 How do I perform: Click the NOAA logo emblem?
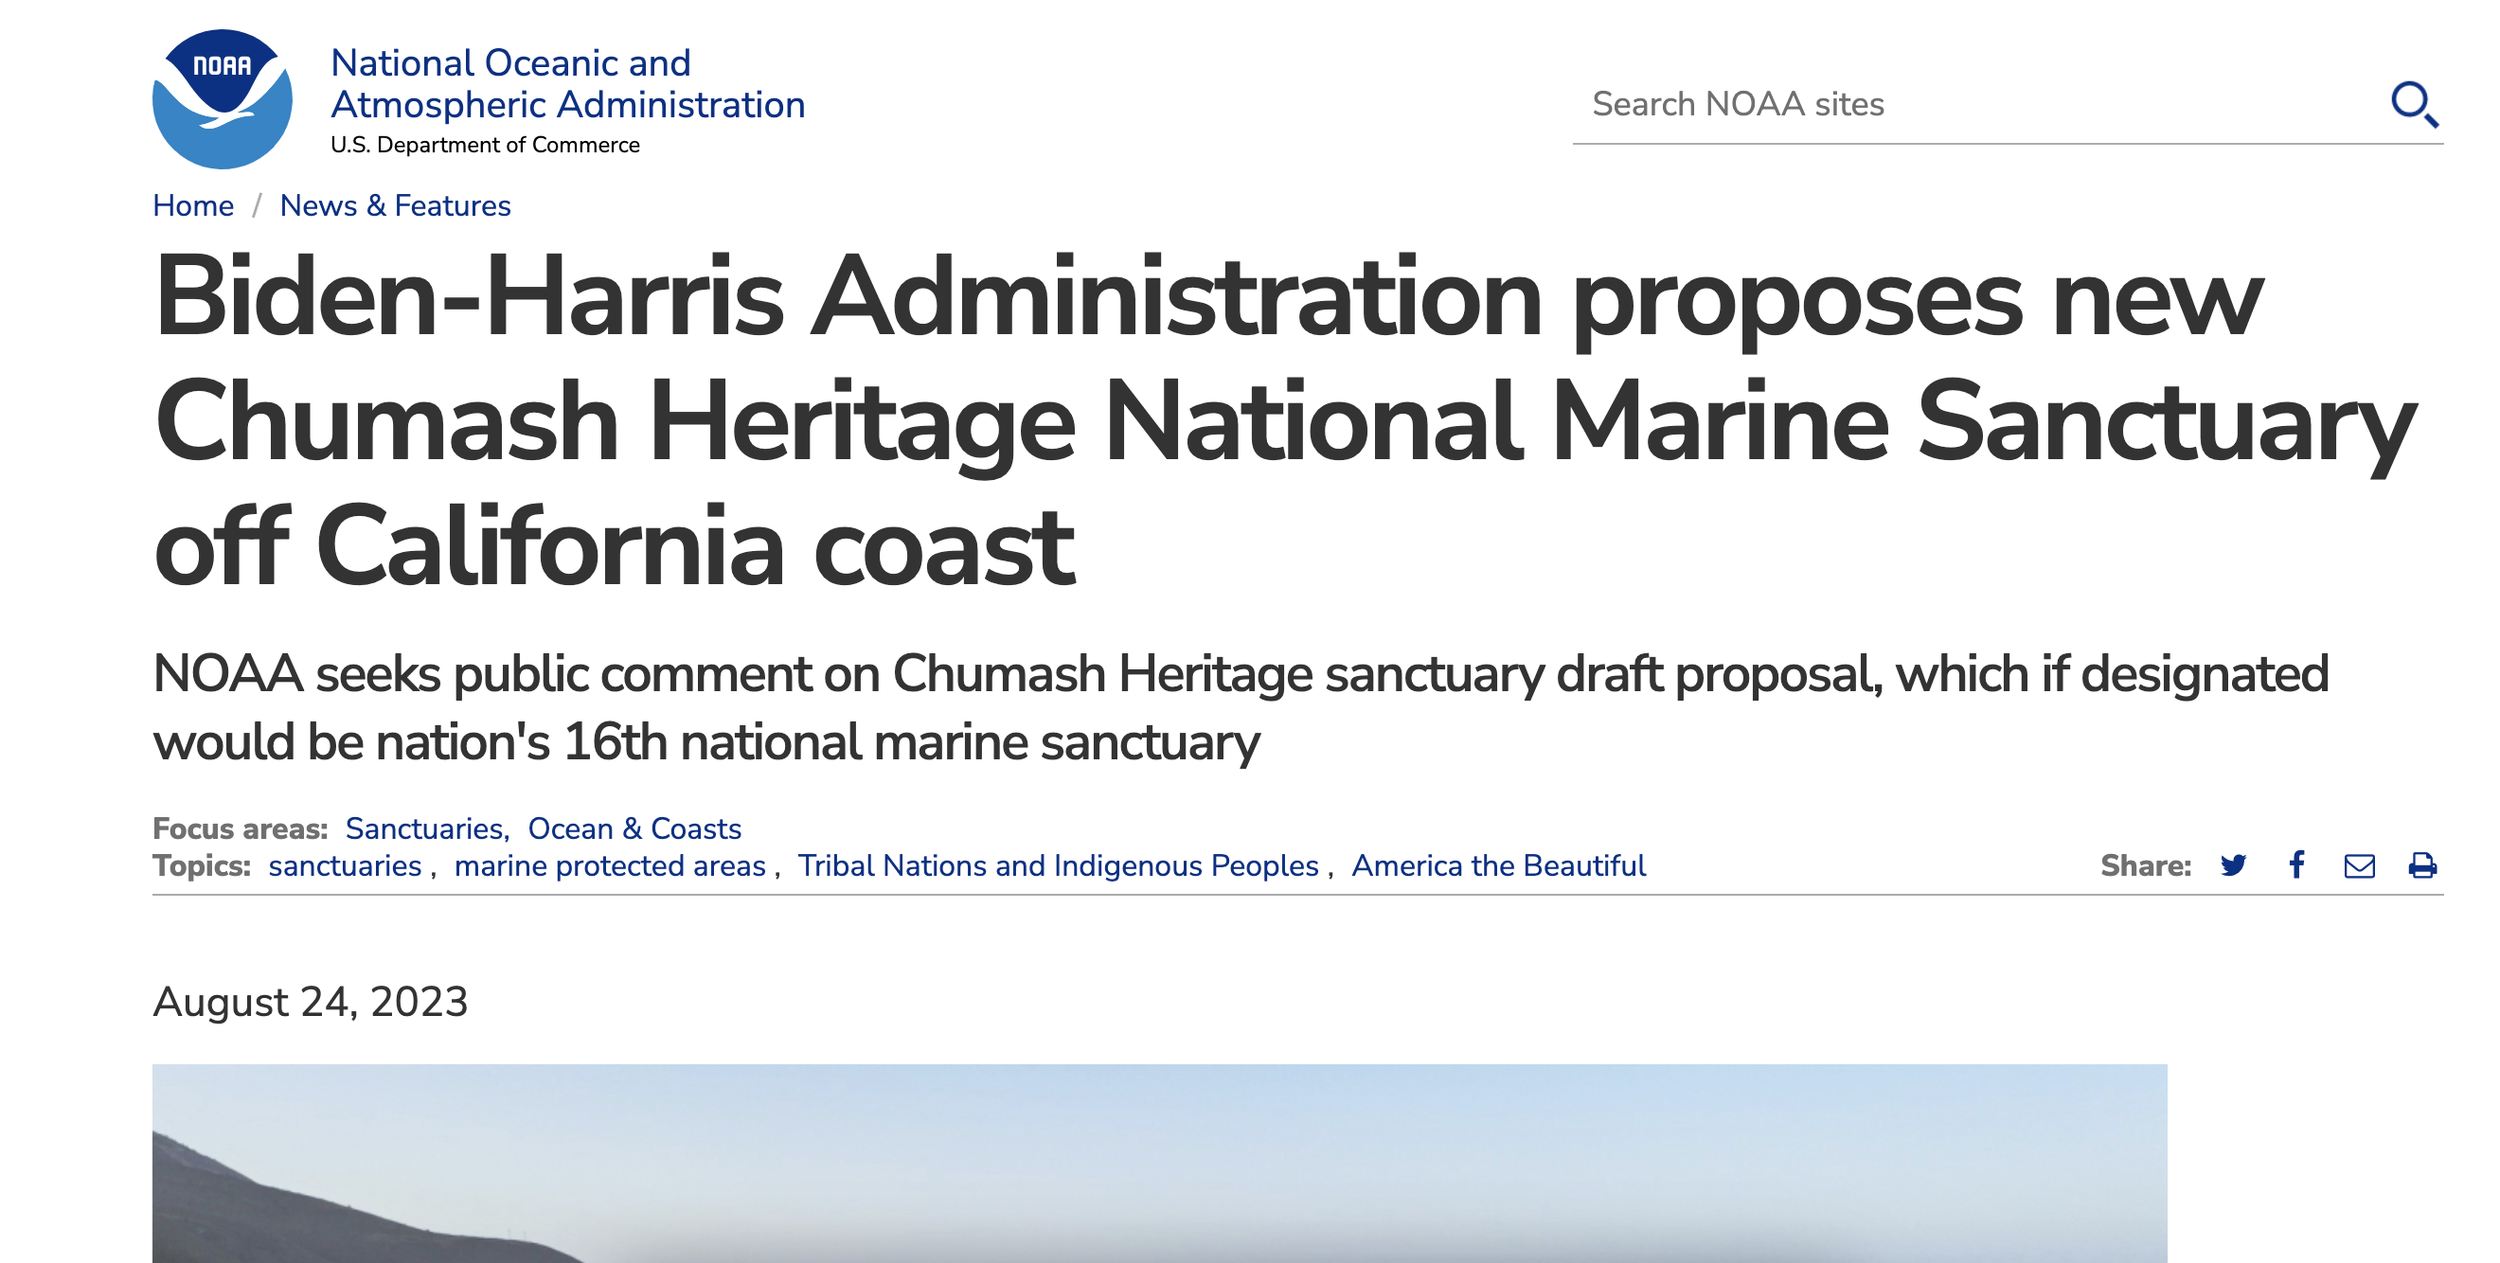click(222, 99)
